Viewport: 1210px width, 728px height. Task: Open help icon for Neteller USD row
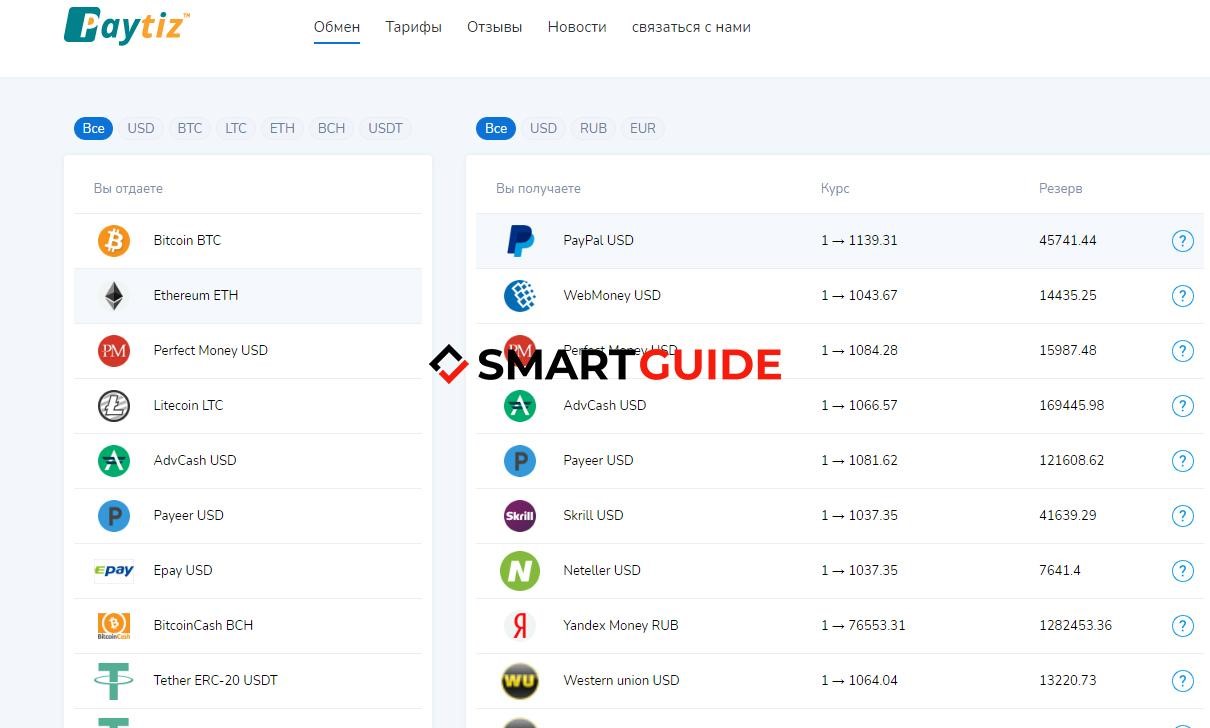[1182, 571]
